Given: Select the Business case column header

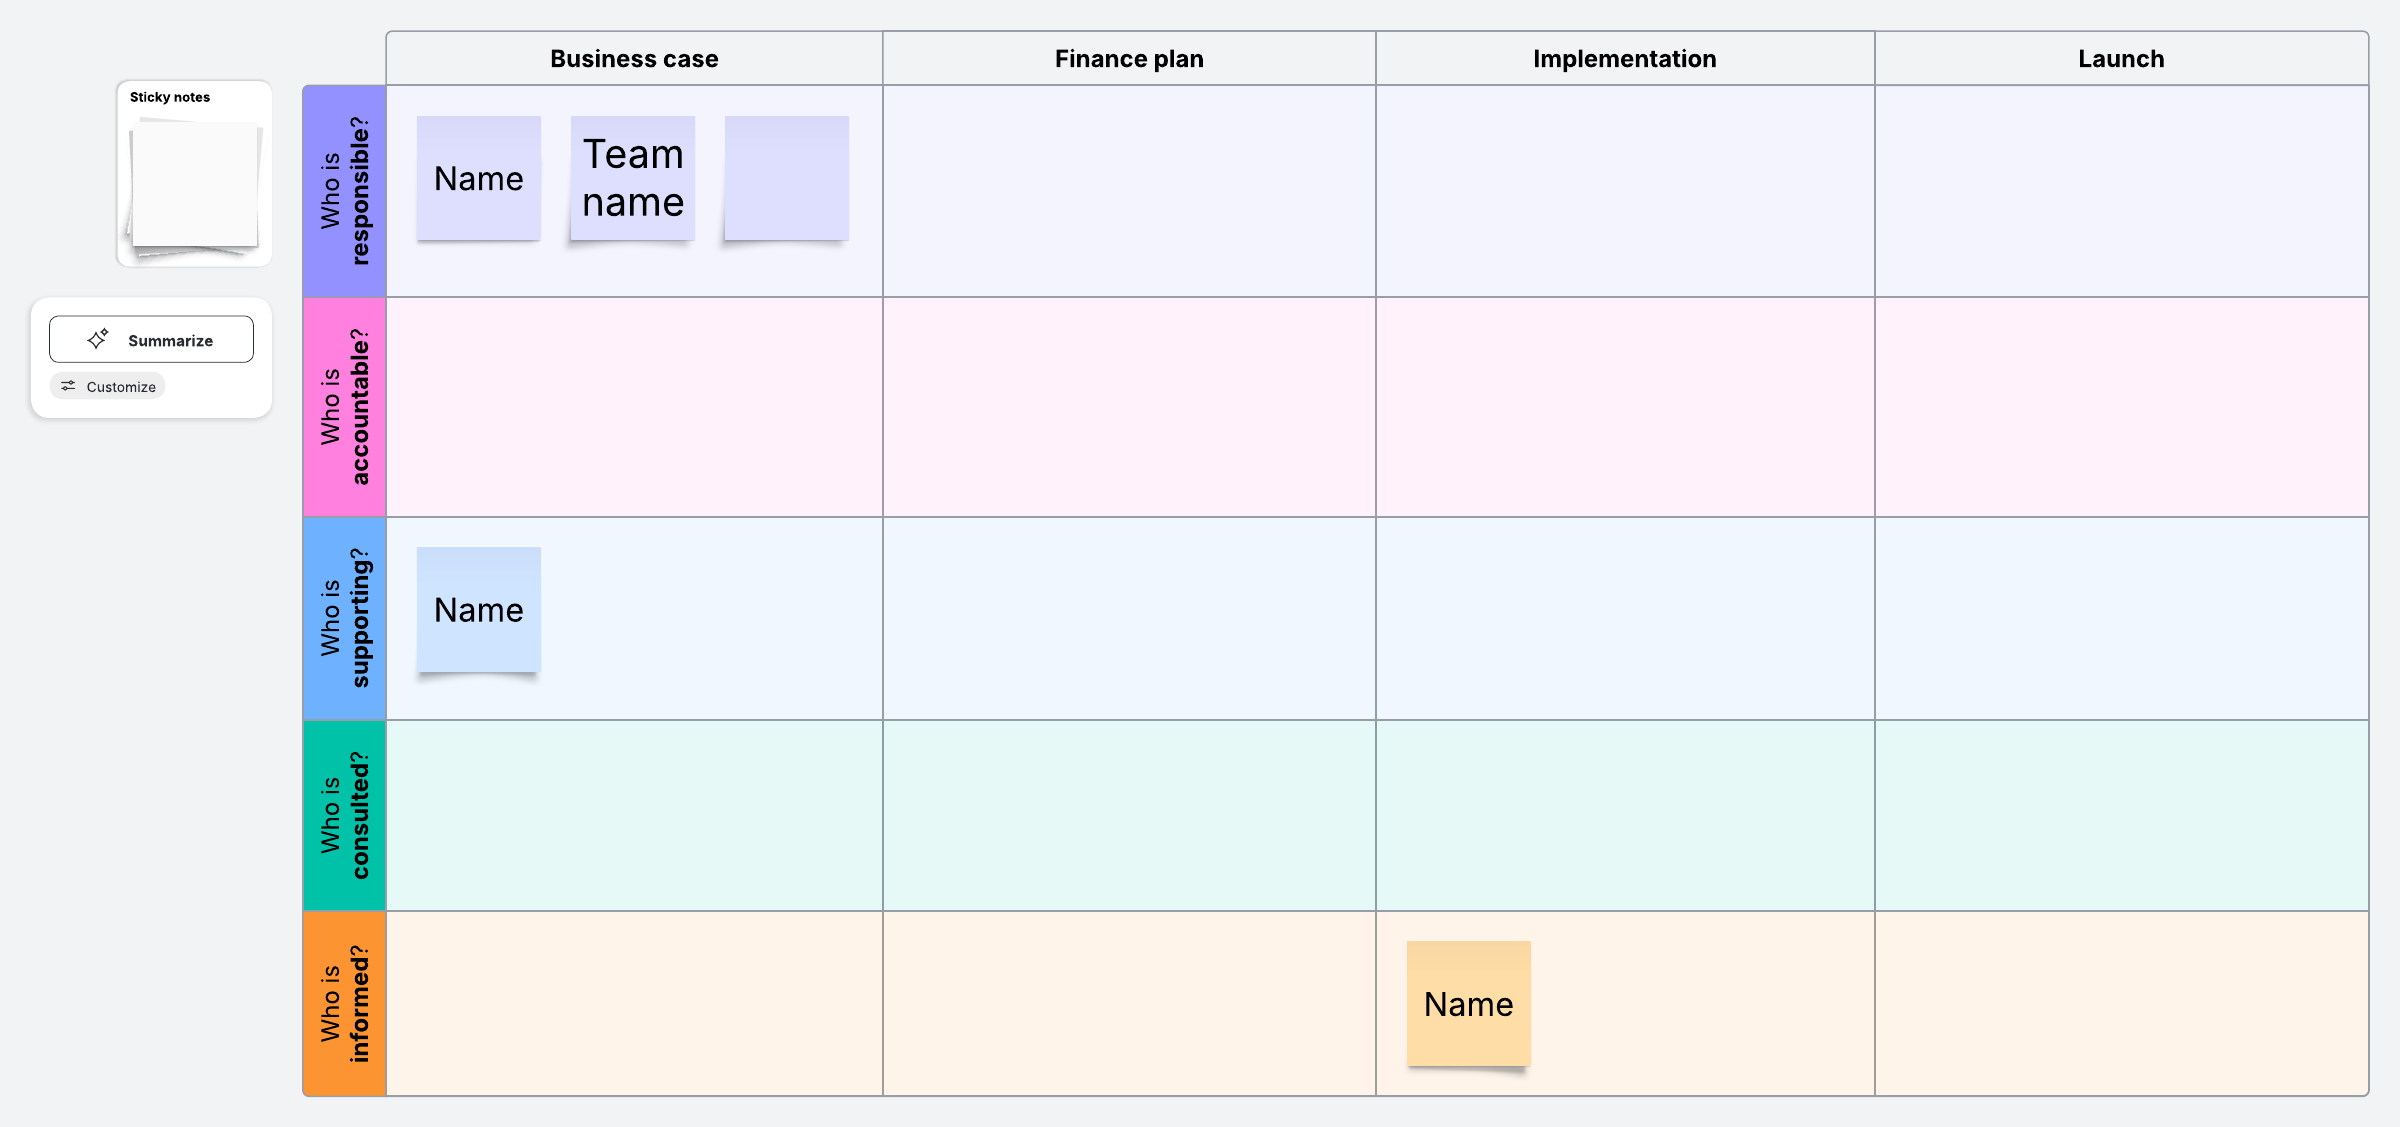Looking at the screenshot, I should pos(634,59).
